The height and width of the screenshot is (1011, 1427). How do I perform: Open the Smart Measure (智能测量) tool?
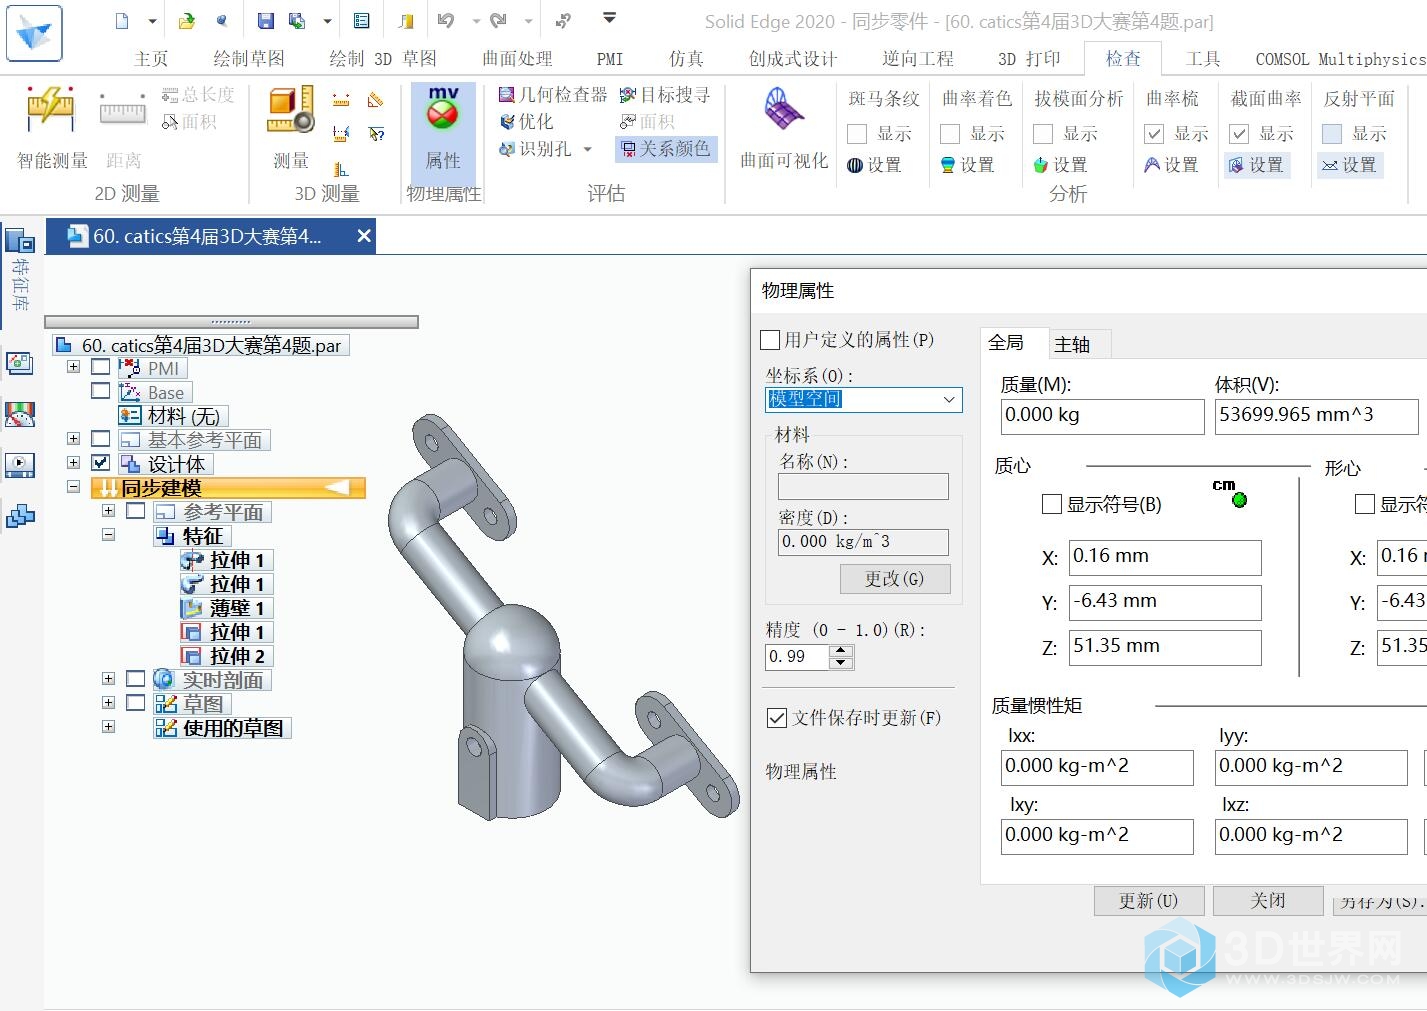(x=52, y=128)
